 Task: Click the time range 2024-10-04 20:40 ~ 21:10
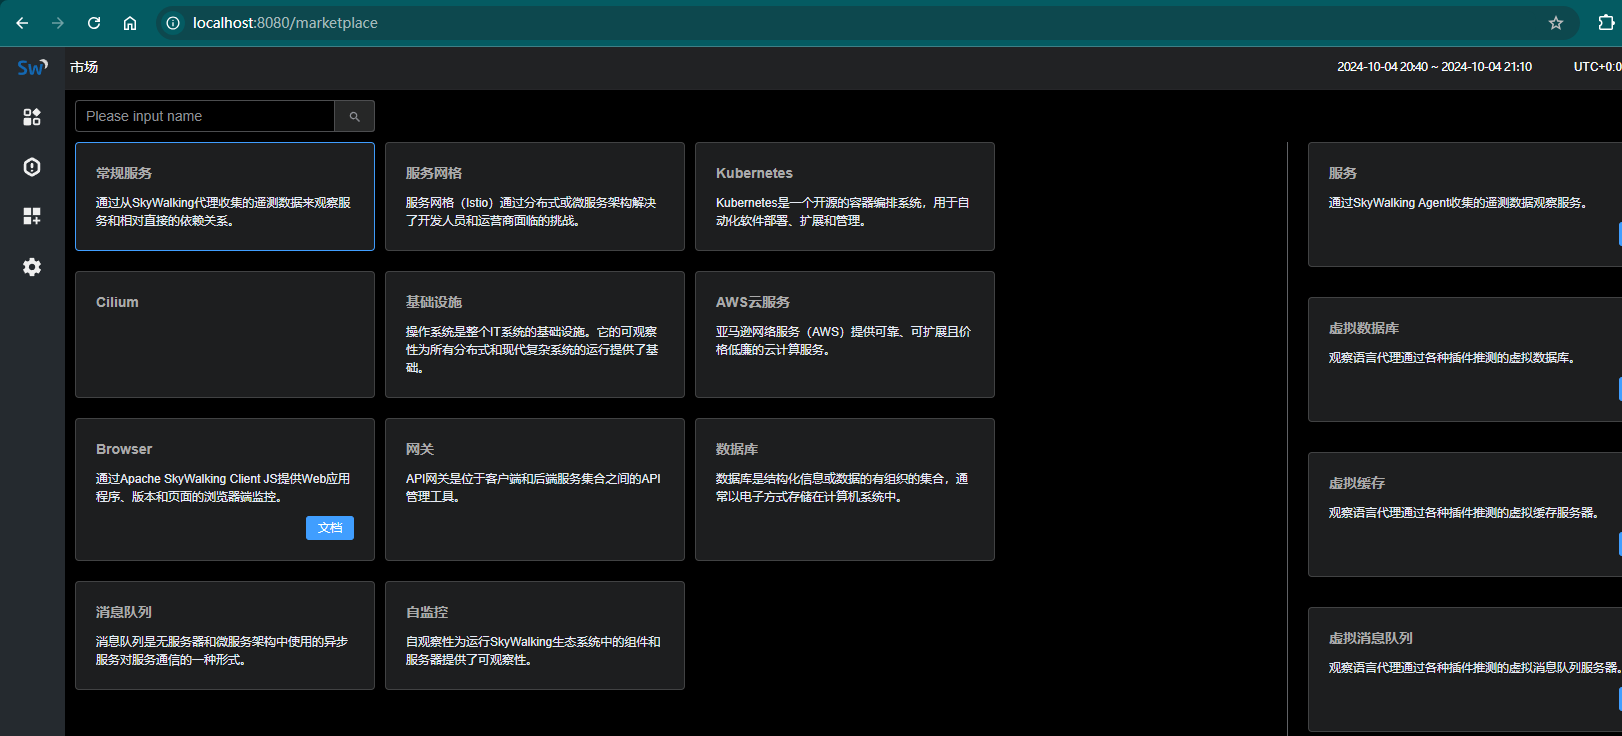pyautogui.click(x=1434, y=67)
